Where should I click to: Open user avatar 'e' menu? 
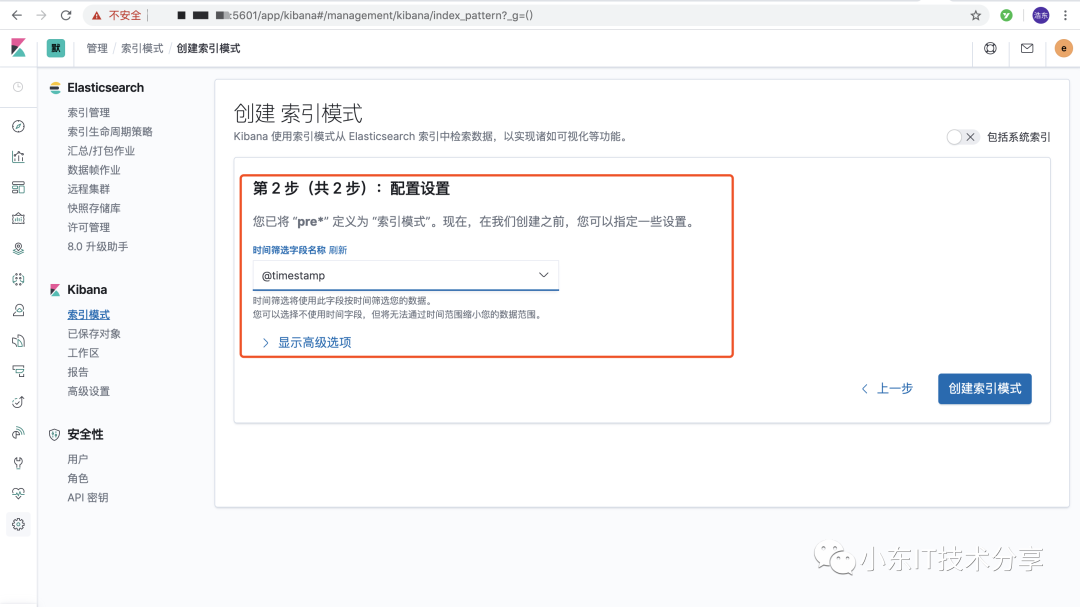point(1063,48)
